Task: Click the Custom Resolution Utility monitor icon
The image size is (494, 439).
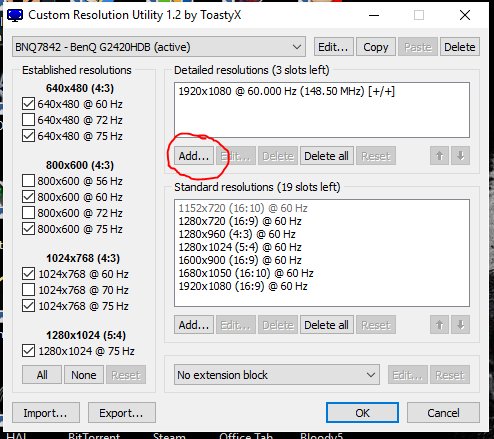Action: click(15, 15)
